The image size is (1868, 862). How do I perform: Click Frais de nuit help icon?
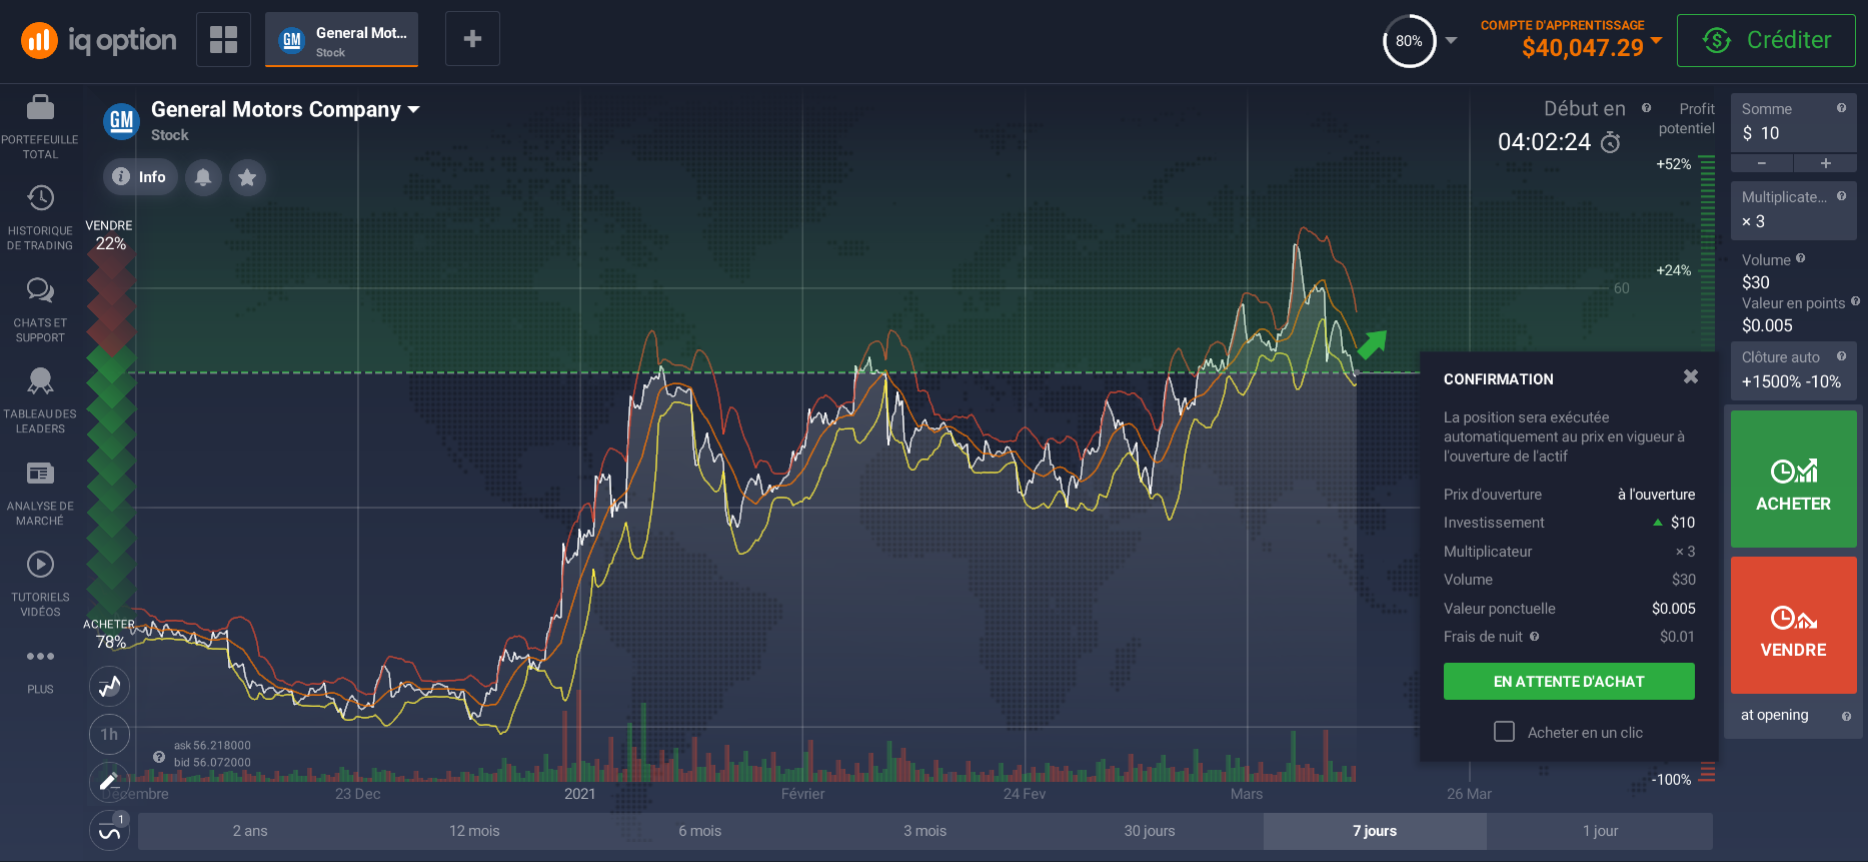(1534, 636)
